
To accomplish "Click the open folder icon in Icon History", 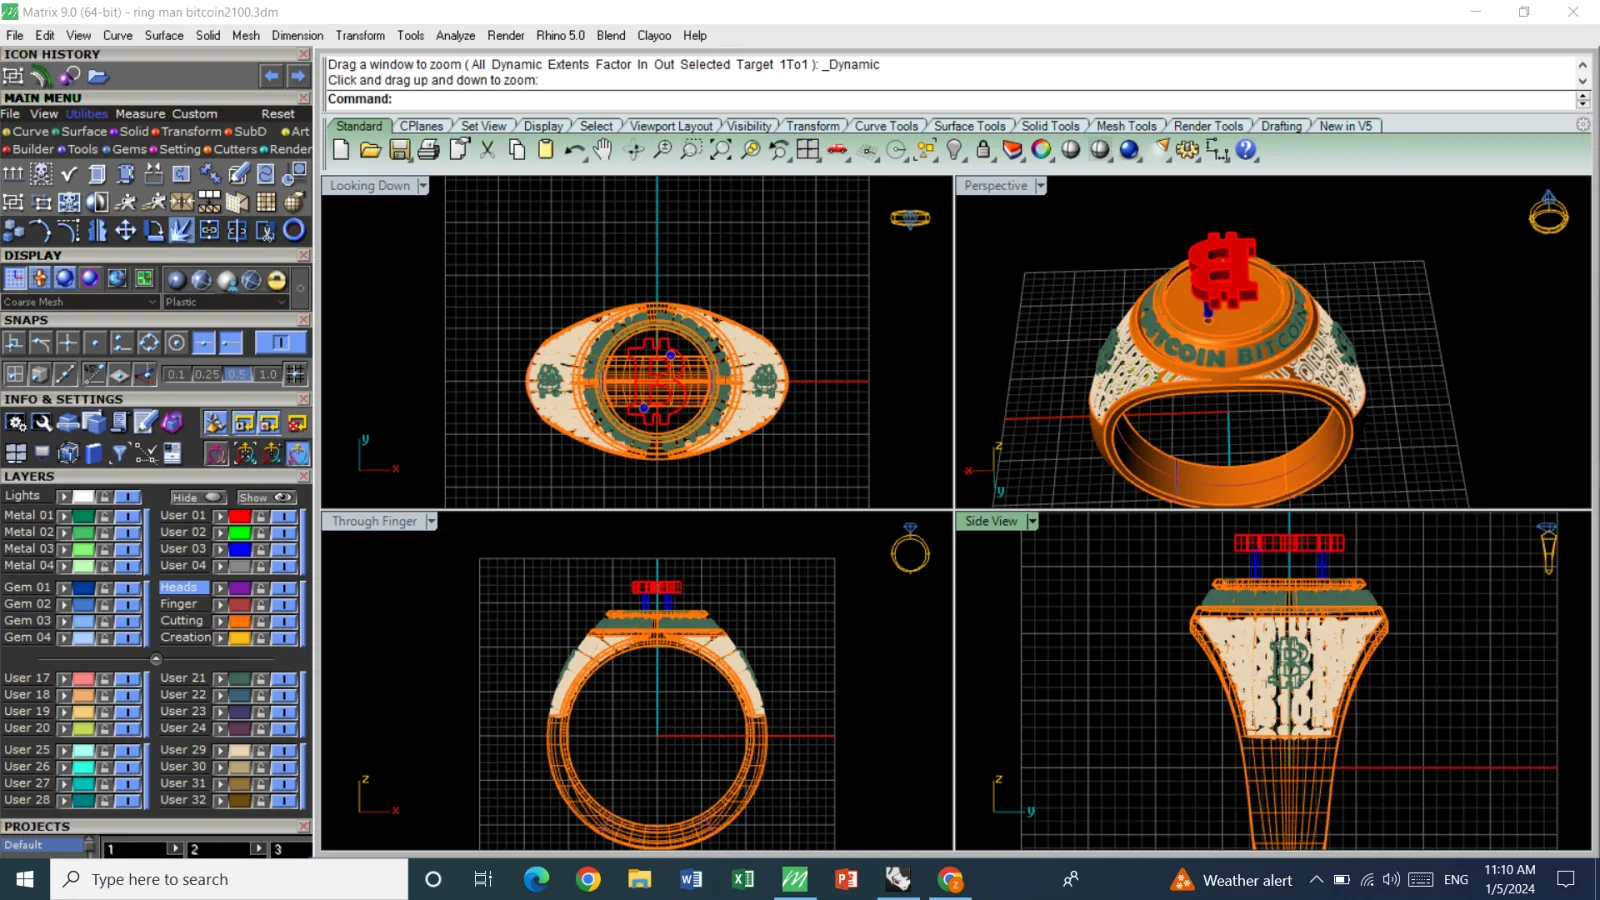I will point(97,76).
